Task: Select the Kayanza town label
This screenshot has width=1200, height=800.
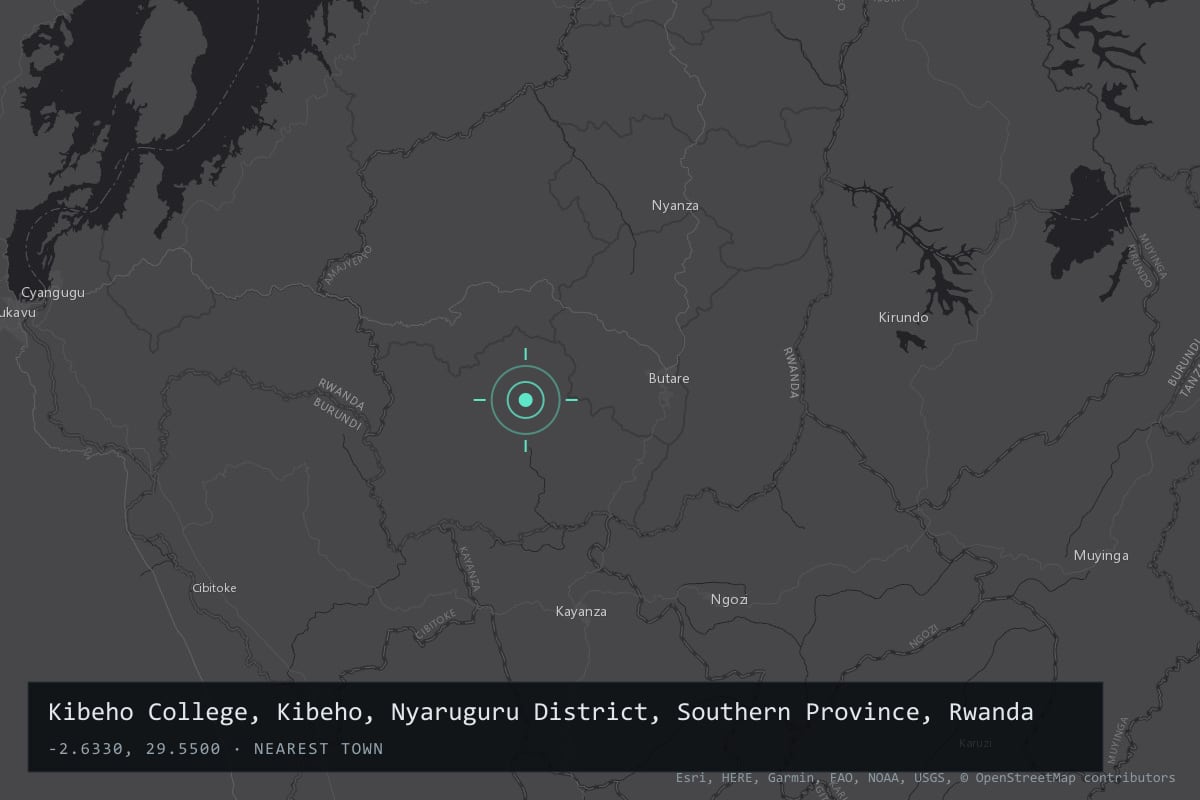Action: (581, 611)
